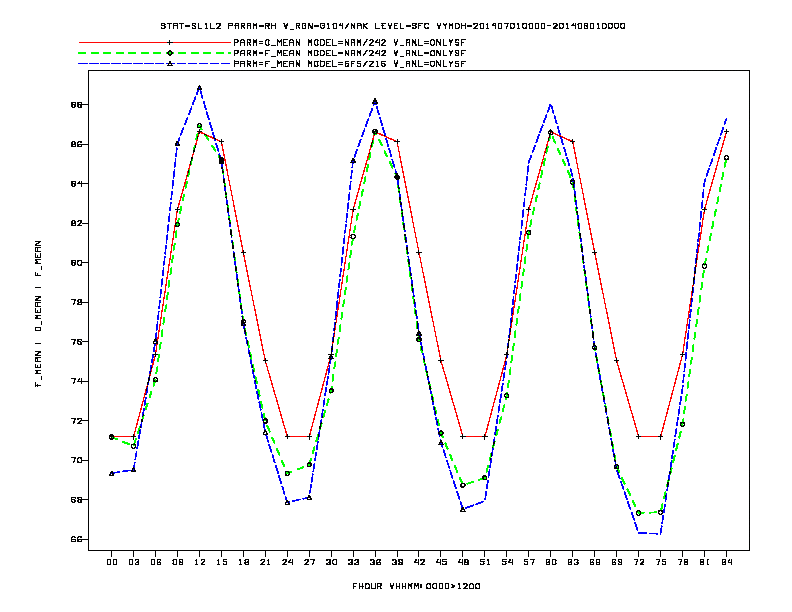Click the 27 forecast hour x-axis label
Screen dimensions: 792x612
[309, 562]
